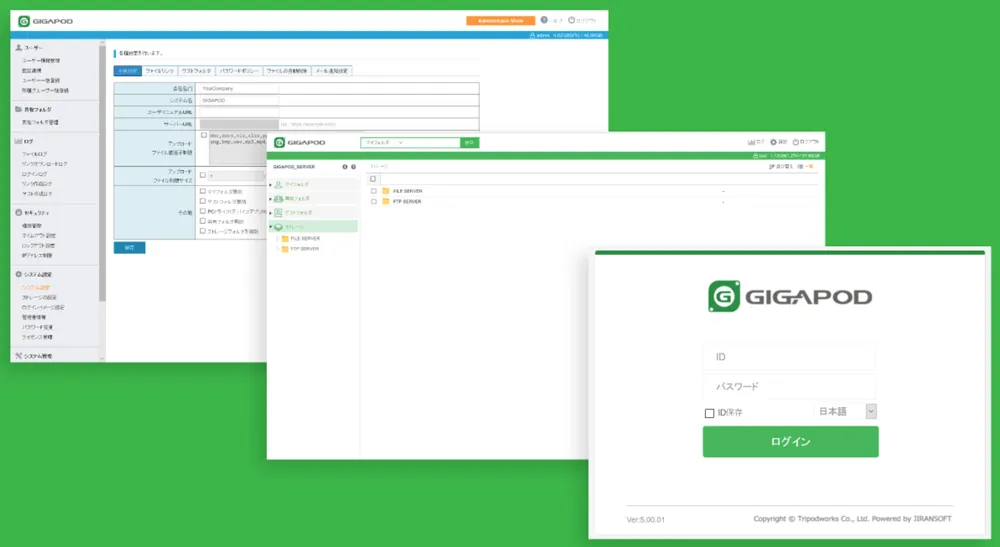Click the logout power icon in the admin header
The image size is (1000, 547).
click(572, 20)
